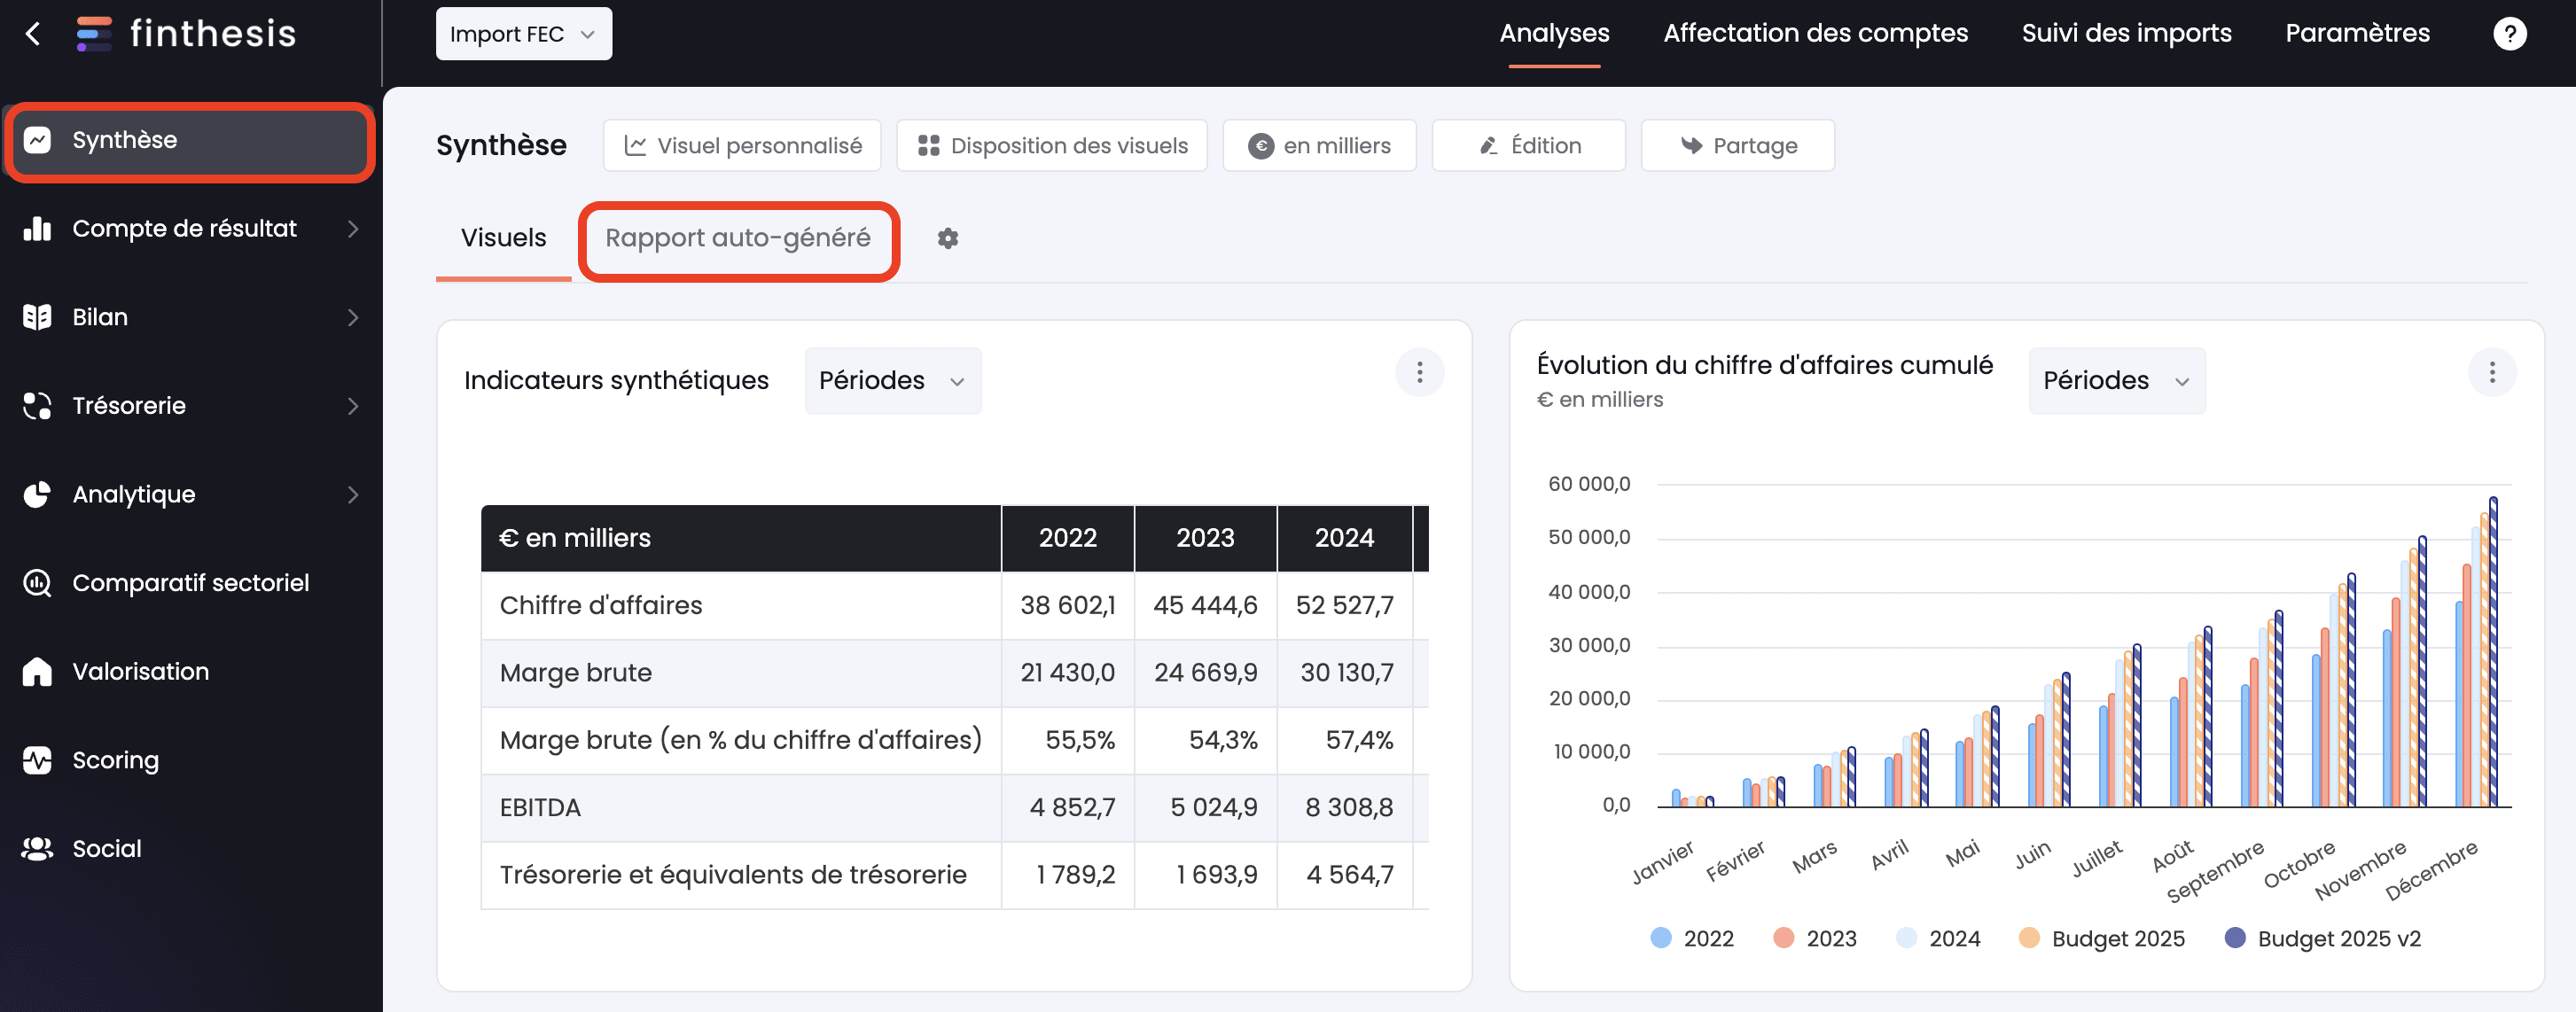The height and width of the screenshot is (1012, 2576).
Task: Select the Visuels tab
Action: coord(503,238)
